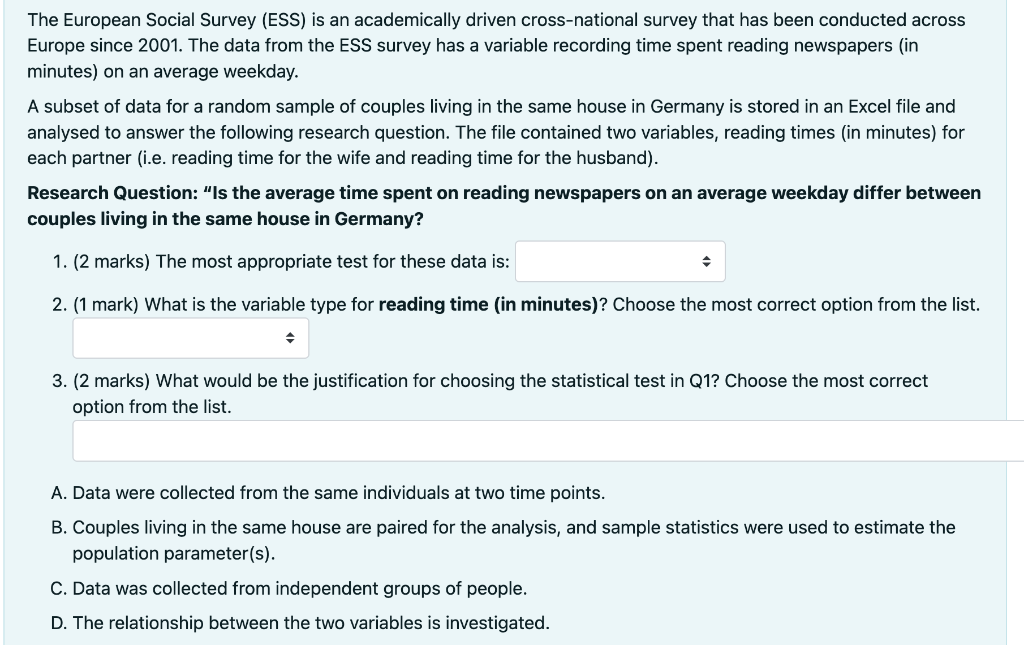1024x645 pixels.
Task: Click the chevron inside the test selection box
Action: coord(709,261)
